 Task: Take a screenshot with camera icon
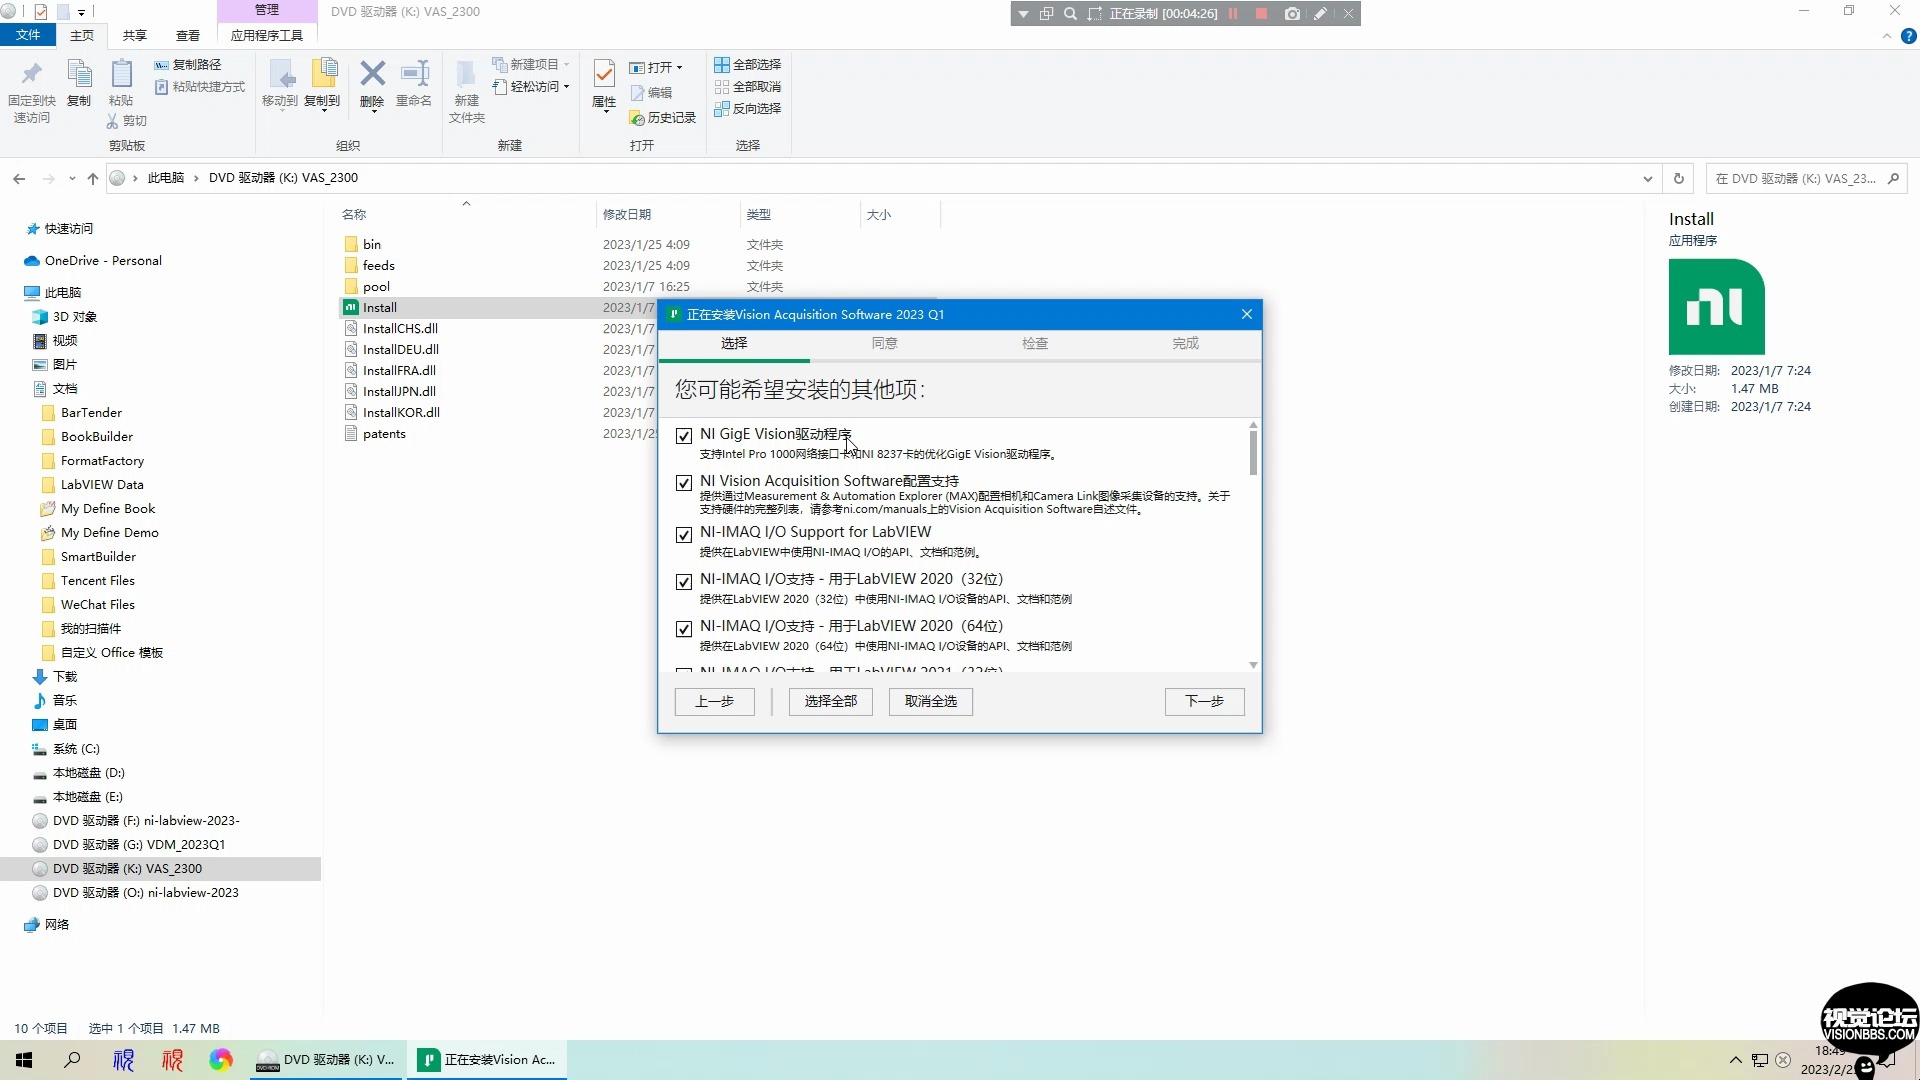tap(1292, 14)
